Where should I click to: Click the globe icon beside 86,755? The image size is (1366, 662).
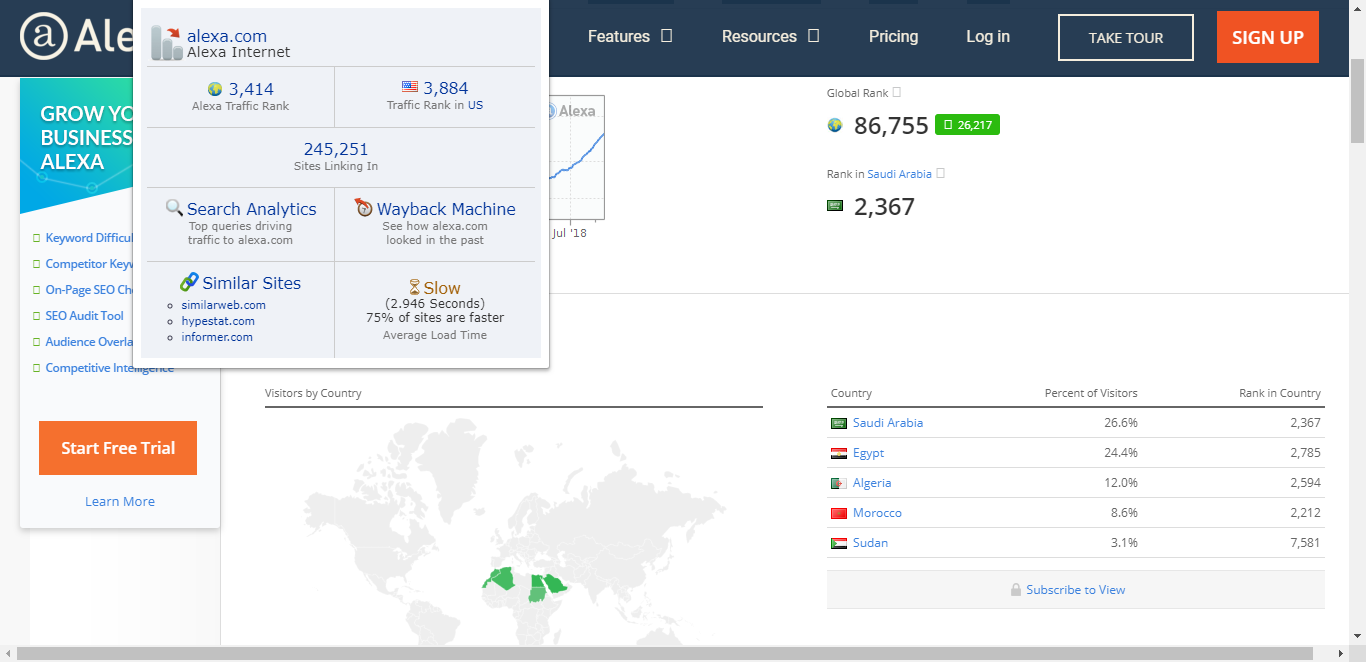point(835,125)
